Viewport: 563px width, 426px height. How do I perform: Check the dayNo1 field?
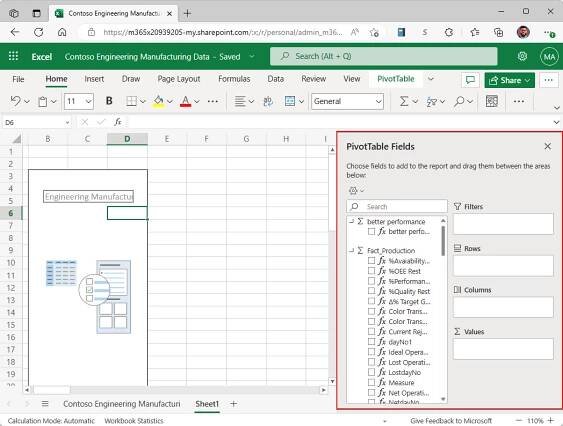tap(371, 342)
